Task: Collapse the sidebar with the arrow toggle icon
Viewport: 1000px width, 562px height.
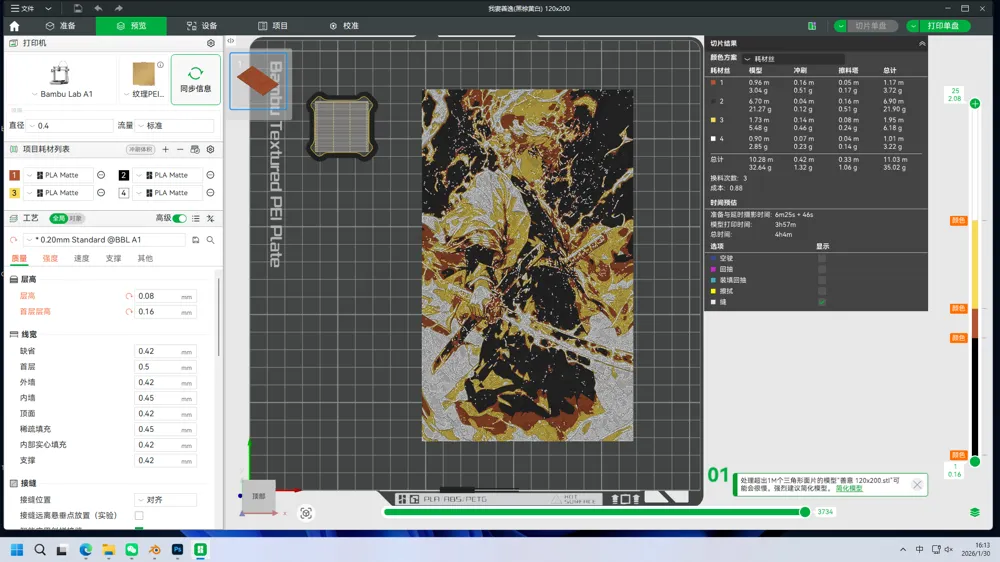Action: [231, 41]
